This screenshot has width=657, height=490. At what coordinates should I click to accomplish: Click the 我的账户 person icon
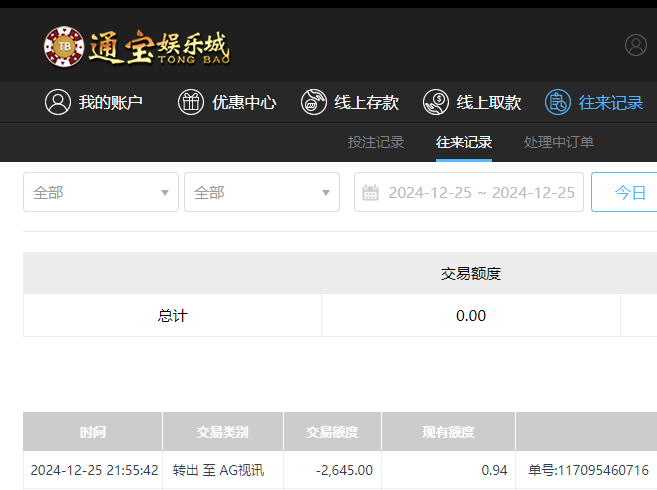(58, 102)
